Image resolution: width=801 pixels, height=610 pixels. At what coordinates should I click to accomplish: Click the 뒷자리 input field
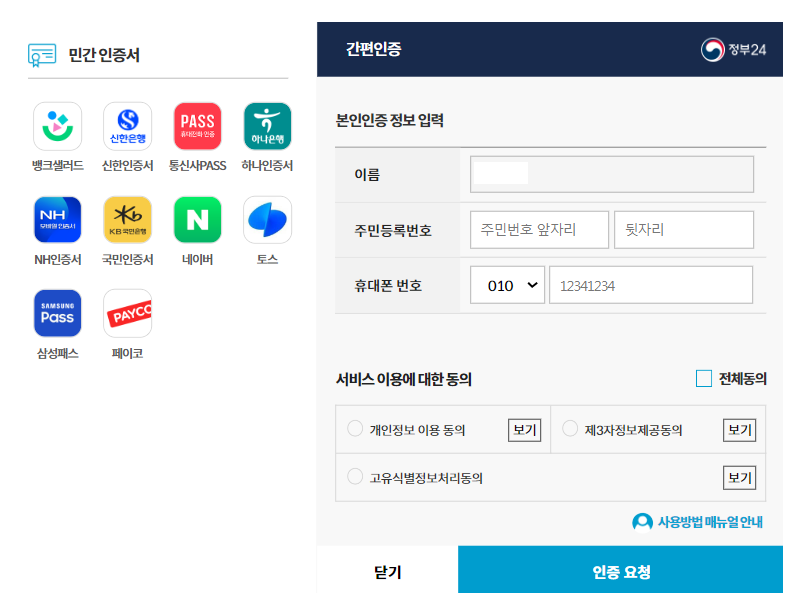click(x=684, y=230)
